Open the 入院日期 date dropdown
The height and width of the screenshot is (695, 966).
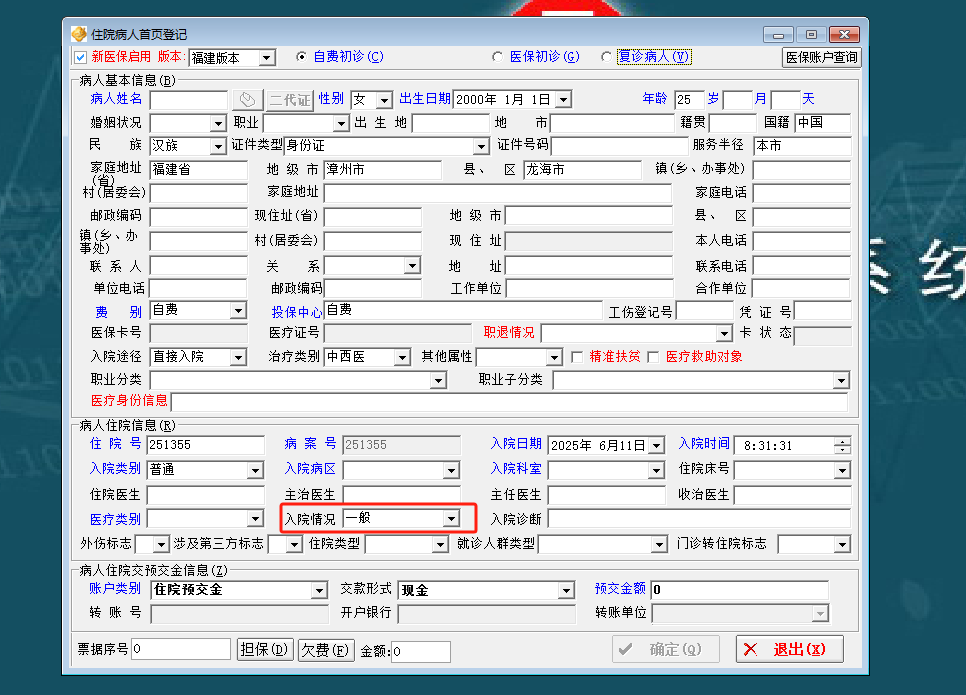pos(657,445)
